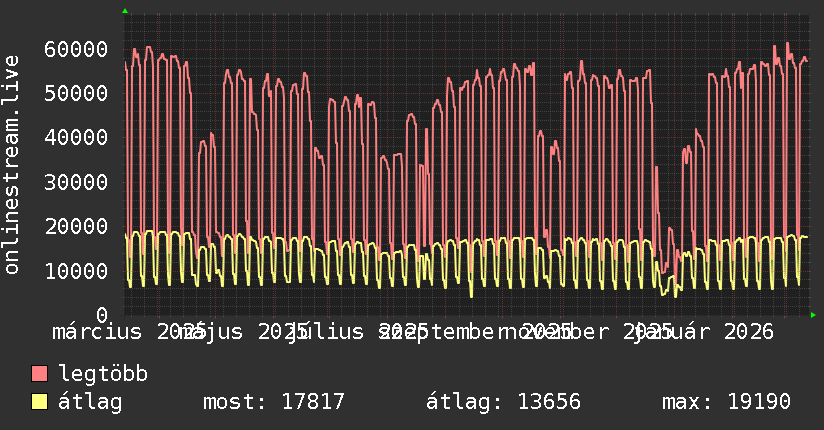
Task: Click the onlinestream.live vertical axis title
Action: 11,165
